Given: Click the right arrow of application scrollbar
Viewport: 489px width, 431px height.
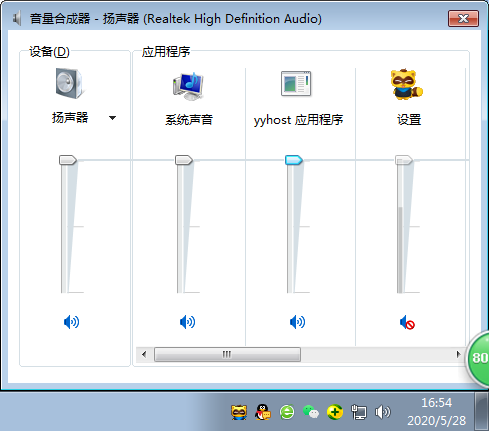Looking at the screenshot, I should point(459,354).
